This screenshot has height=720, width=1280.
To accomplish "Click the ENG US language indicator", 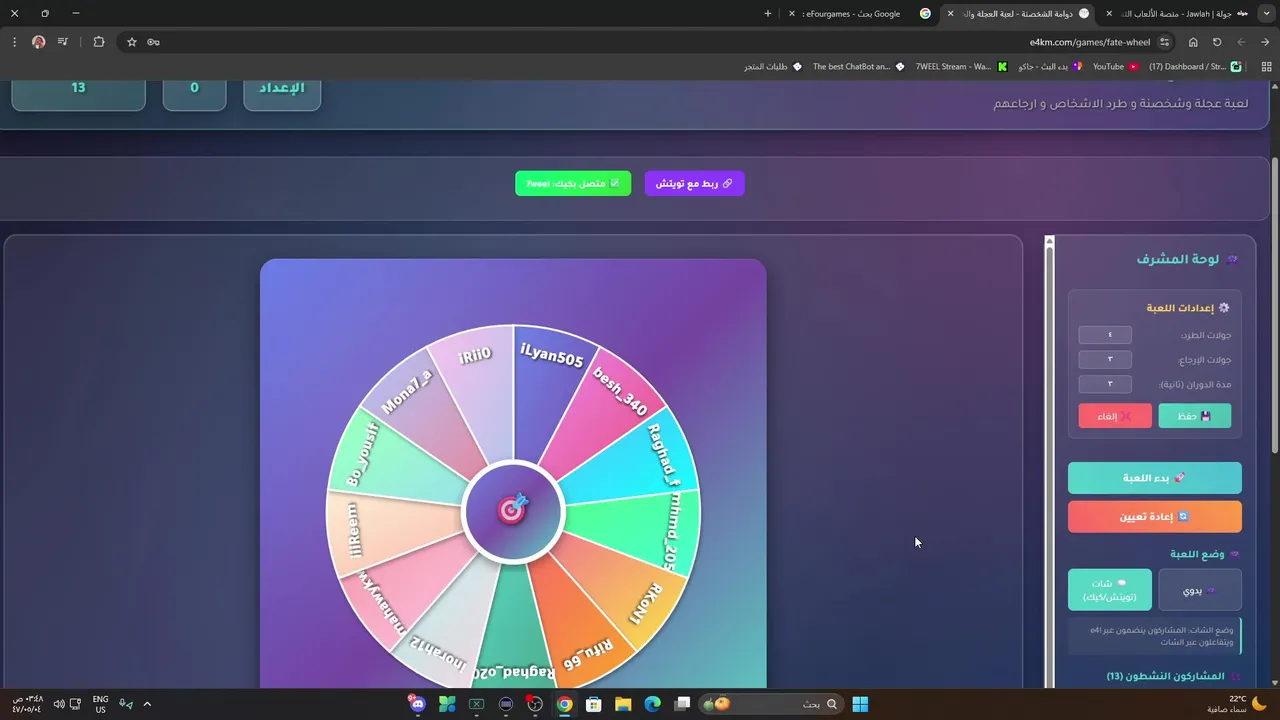I will pyautogui.click(x=100, y=704).
